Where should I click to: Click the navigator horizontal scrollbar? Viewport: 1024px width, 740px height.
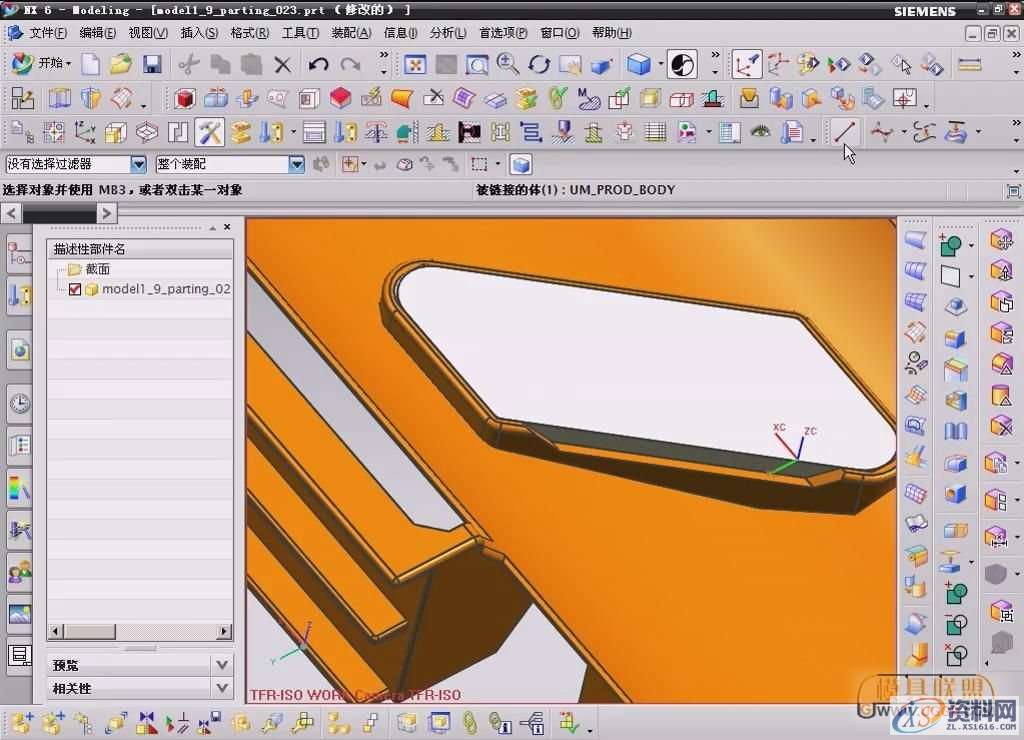(138, 631)
